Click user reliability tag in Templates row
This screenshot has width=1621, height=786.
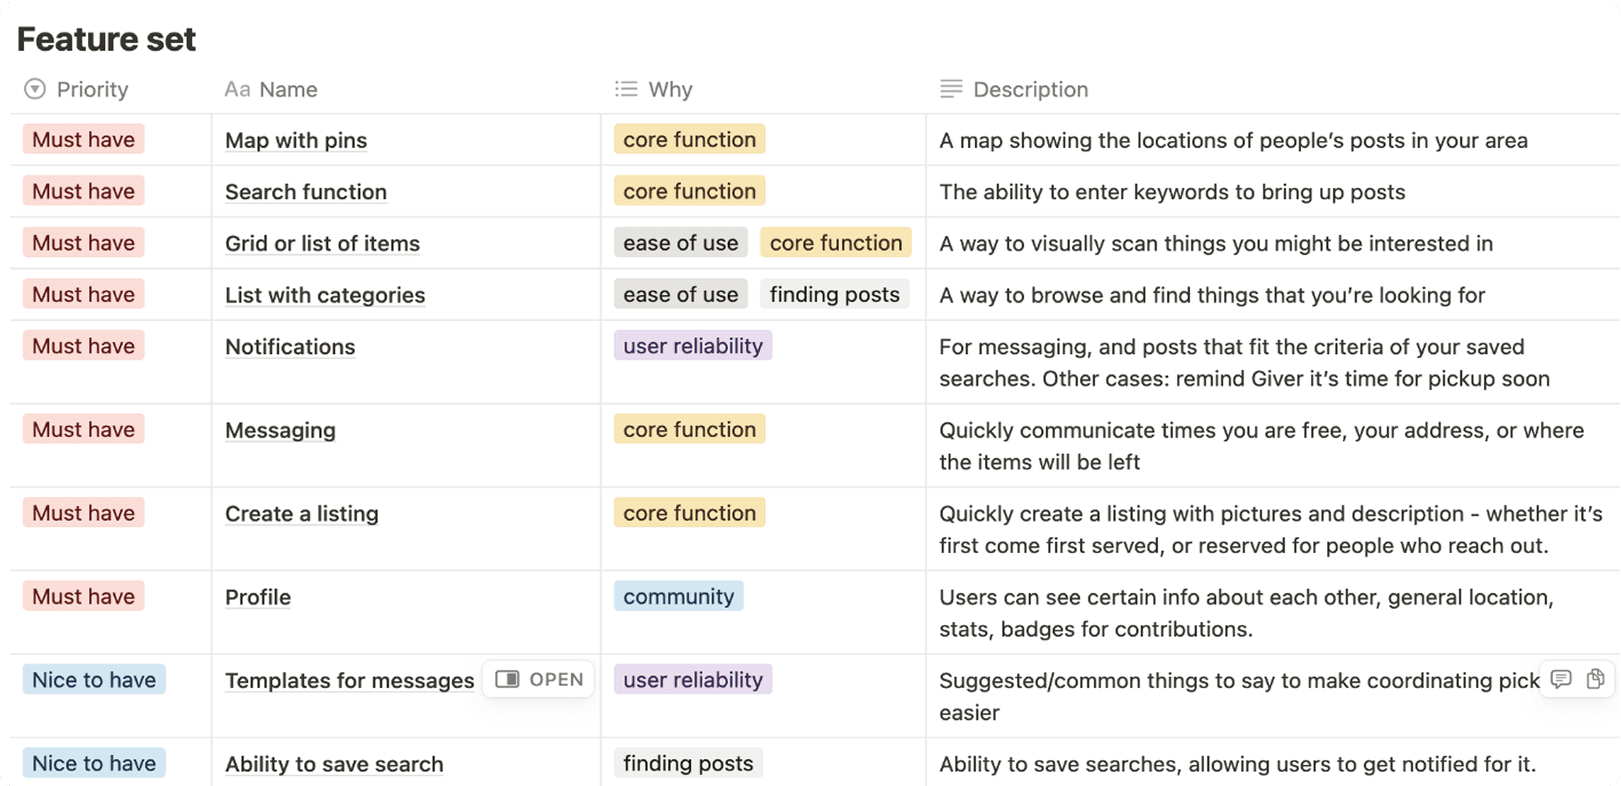(x=693, y=680)
